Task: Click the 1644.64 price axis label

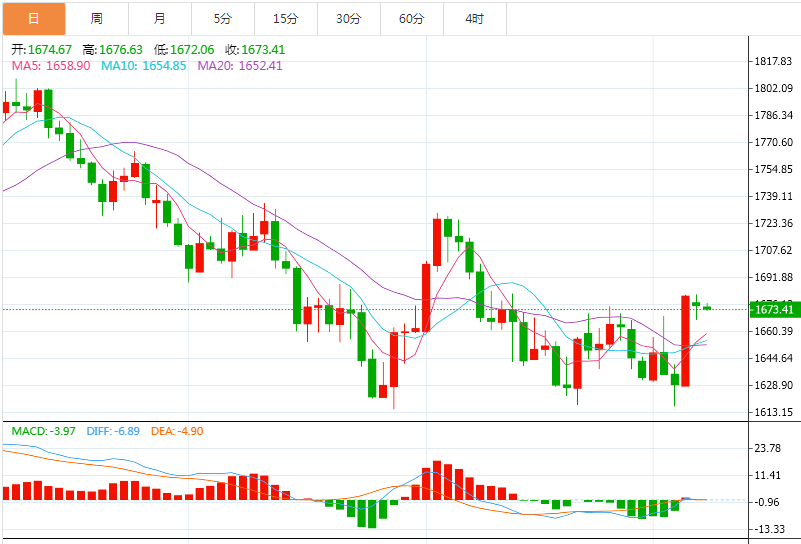Action: 773,358
